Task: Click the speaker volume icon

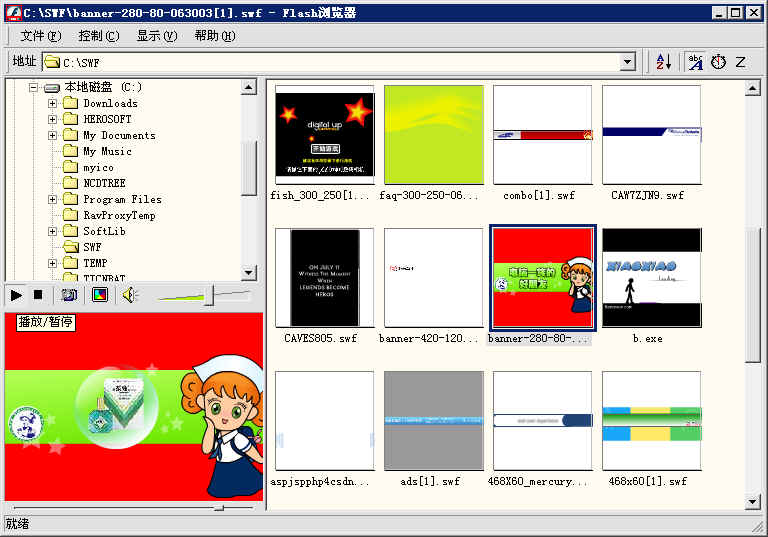Action: (130, 295)
